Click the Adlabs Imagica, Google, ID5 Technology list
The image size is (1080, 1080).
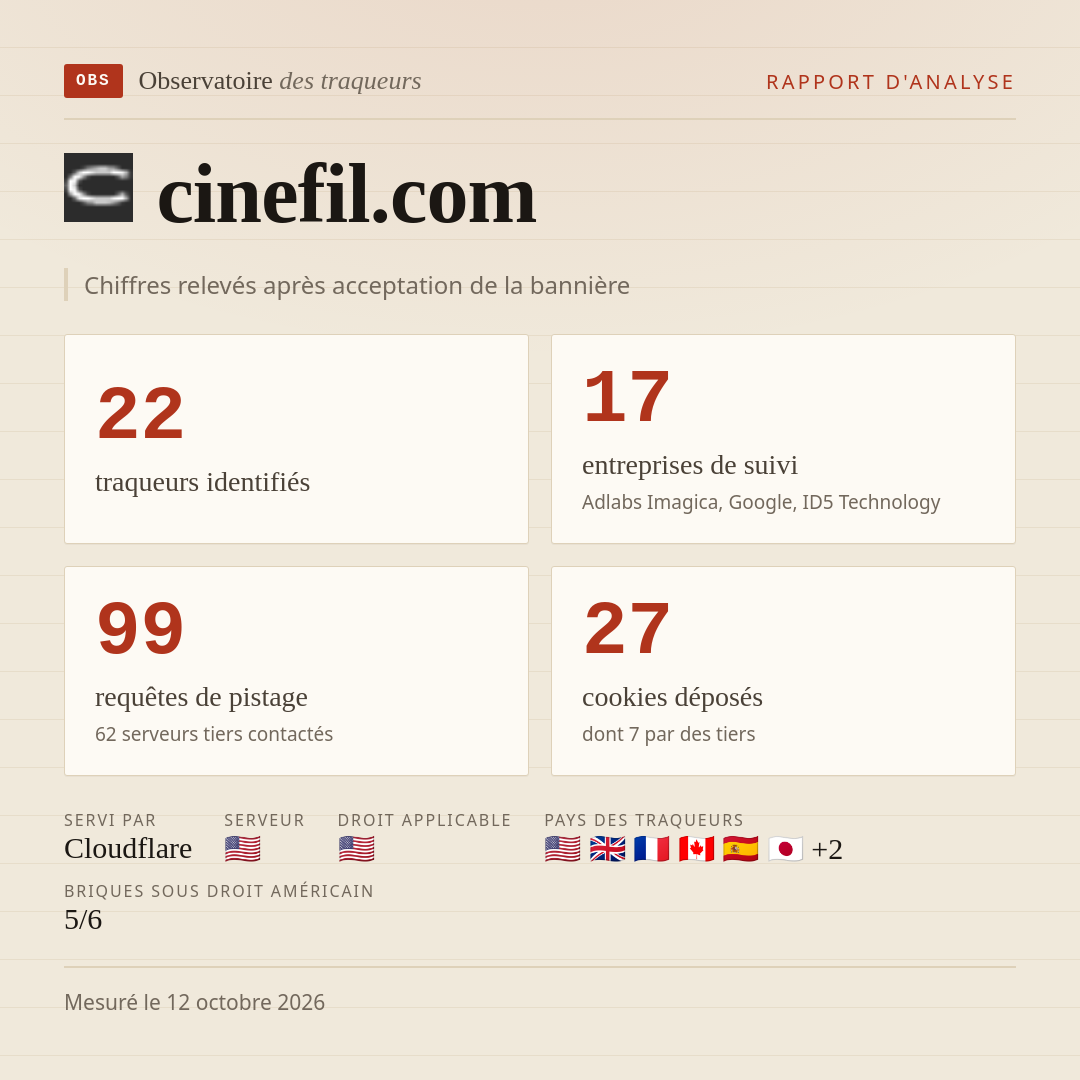click(x=761, y=502)
